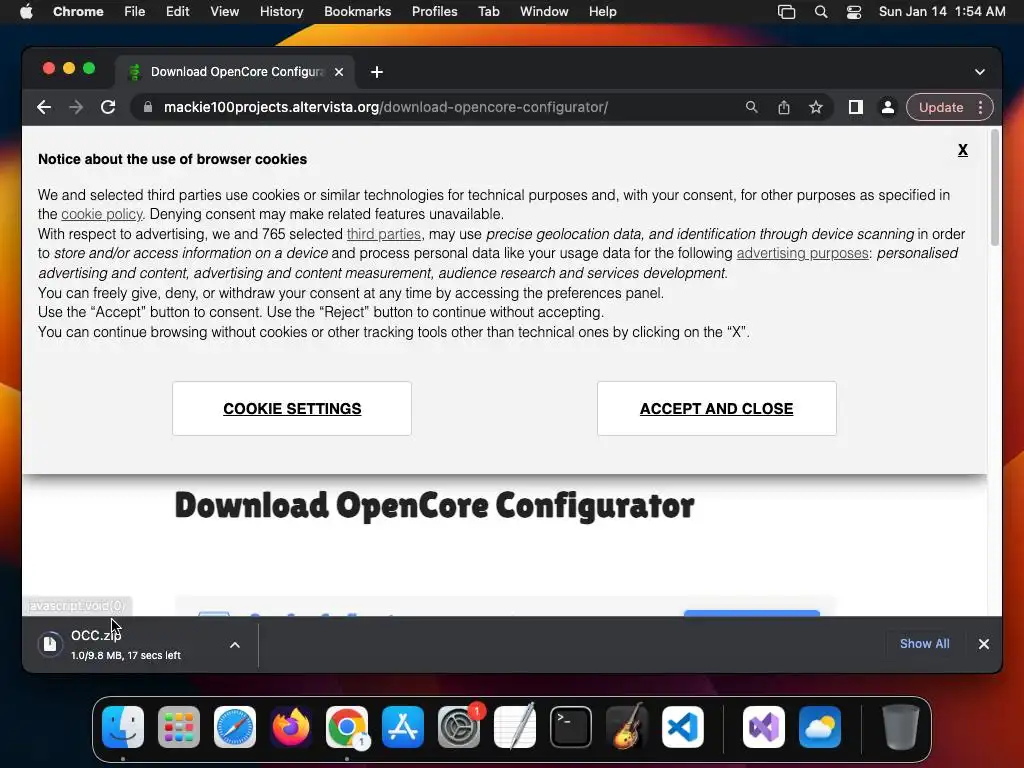Open the Bookmarks menu
The image size is (1024, 768).
coord(357,12)
